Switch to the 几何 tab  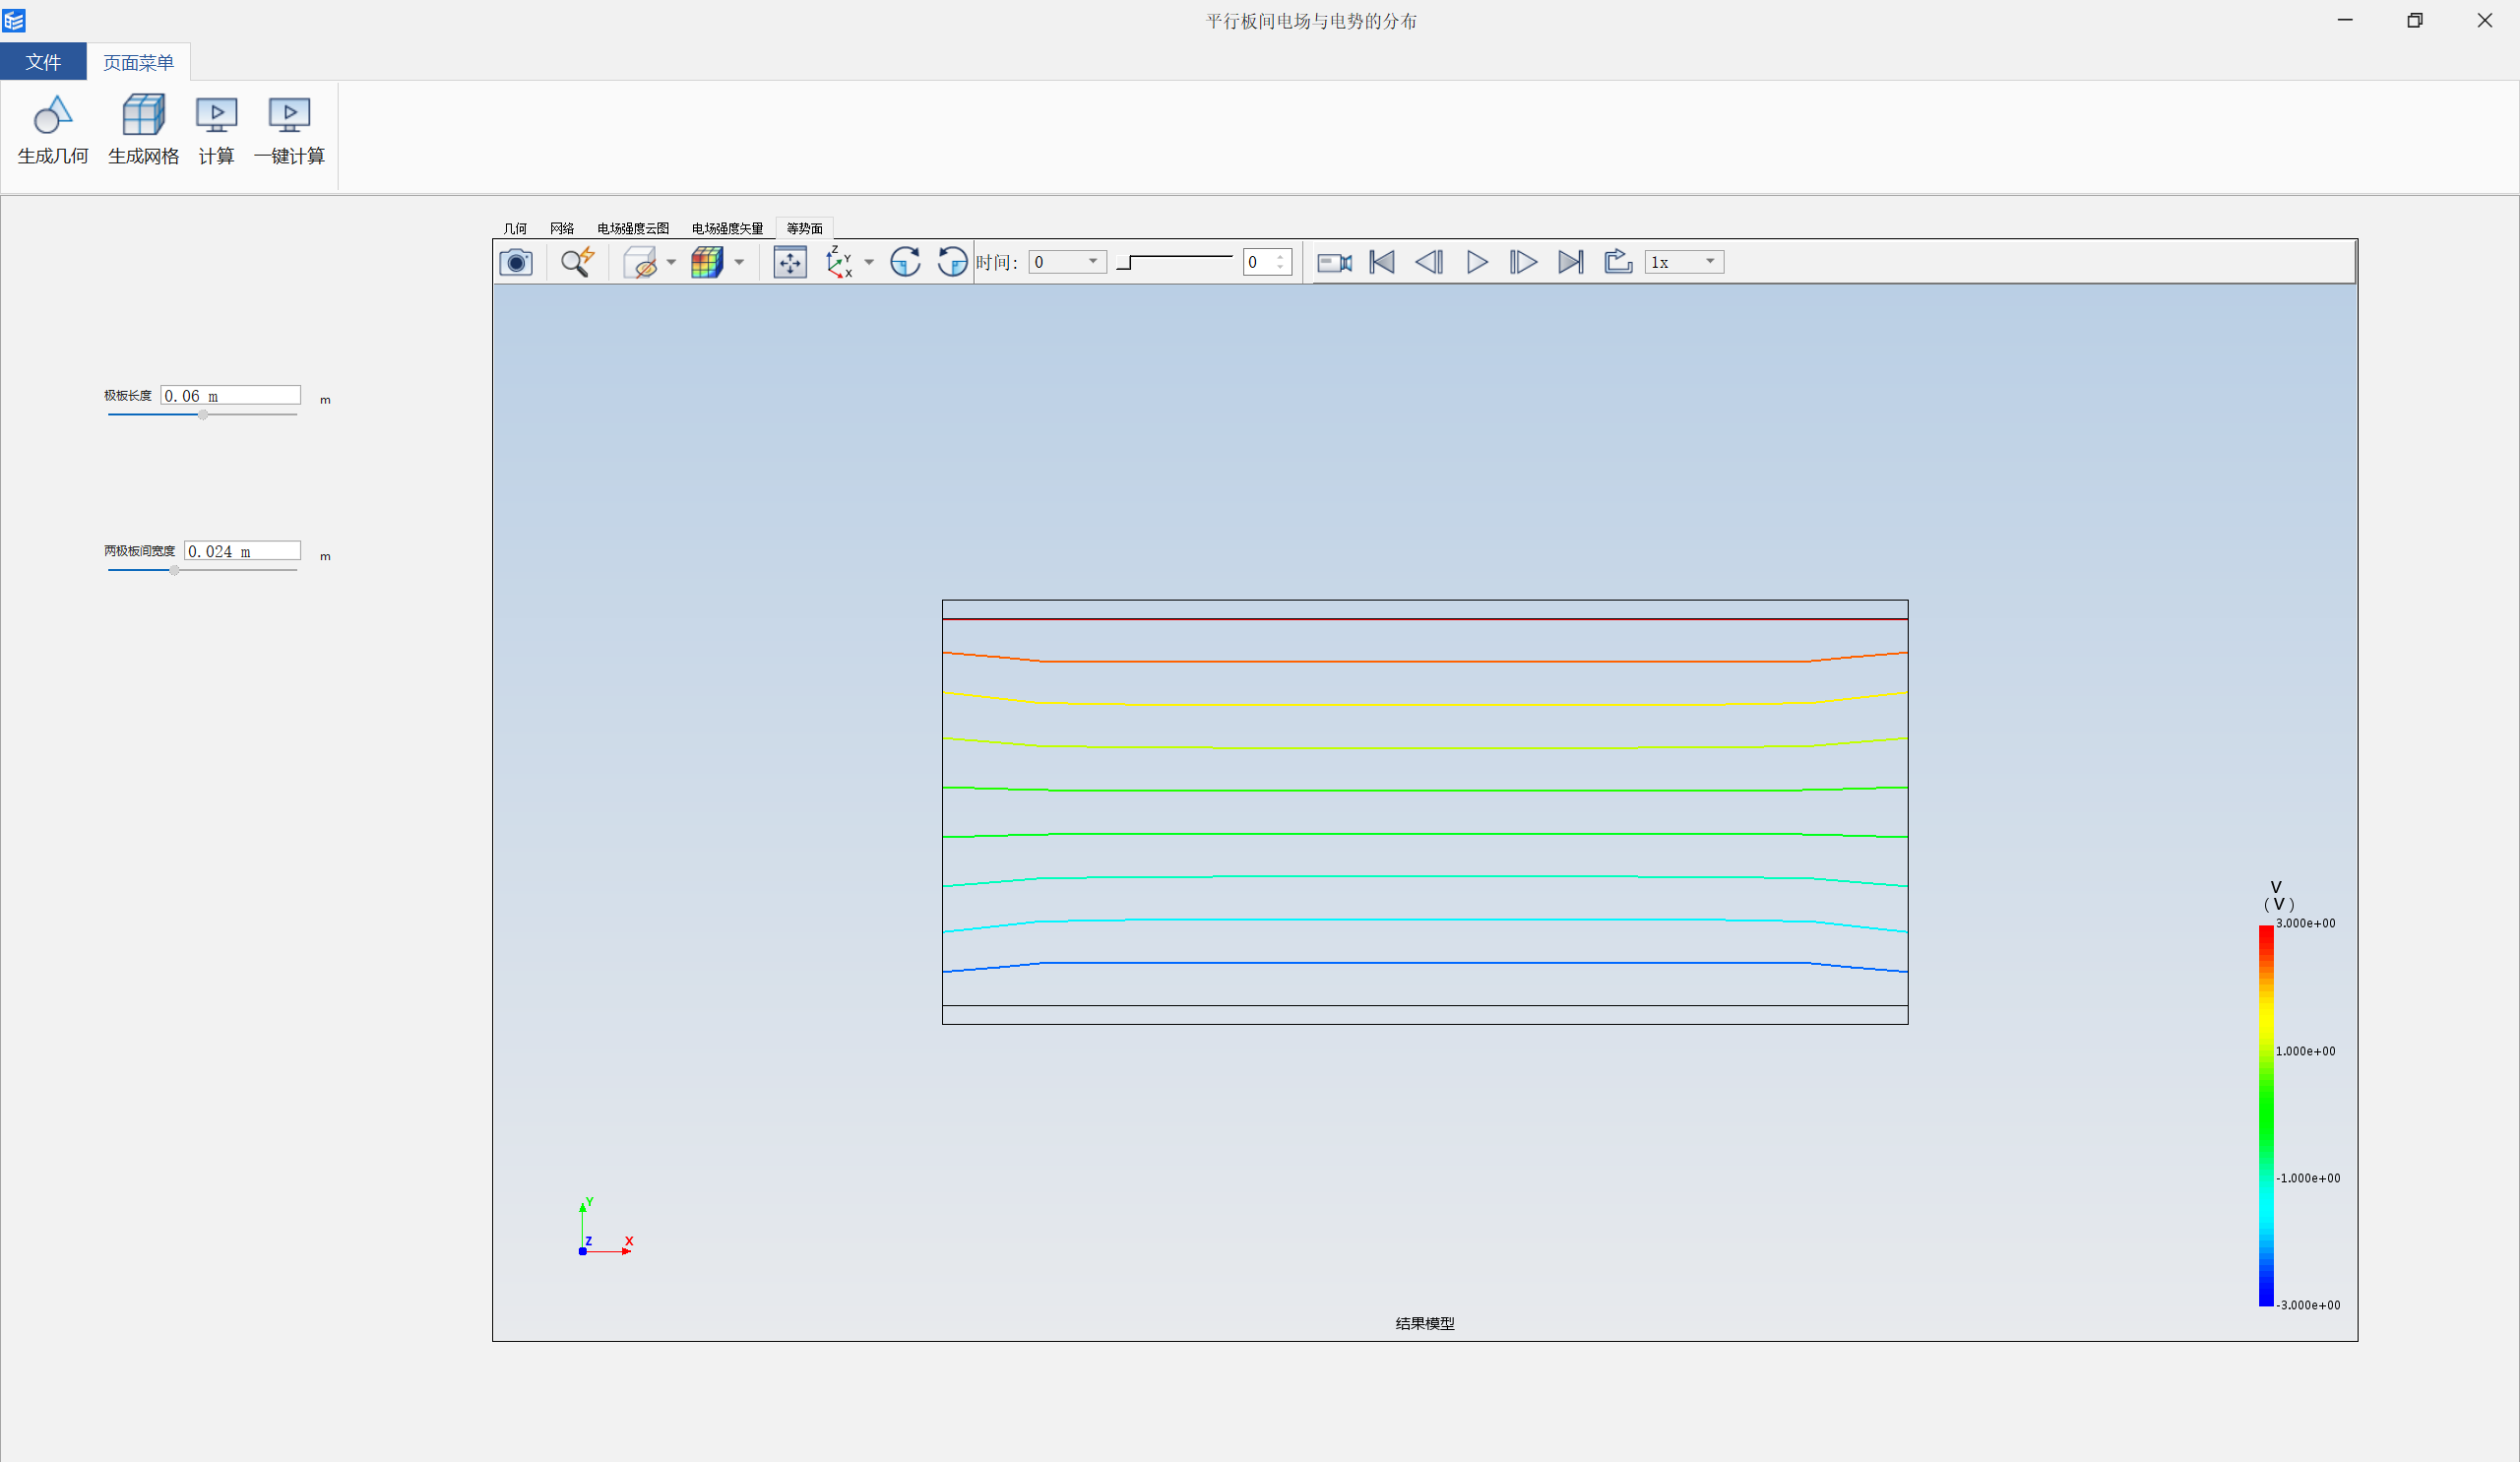tap(515, 228)
